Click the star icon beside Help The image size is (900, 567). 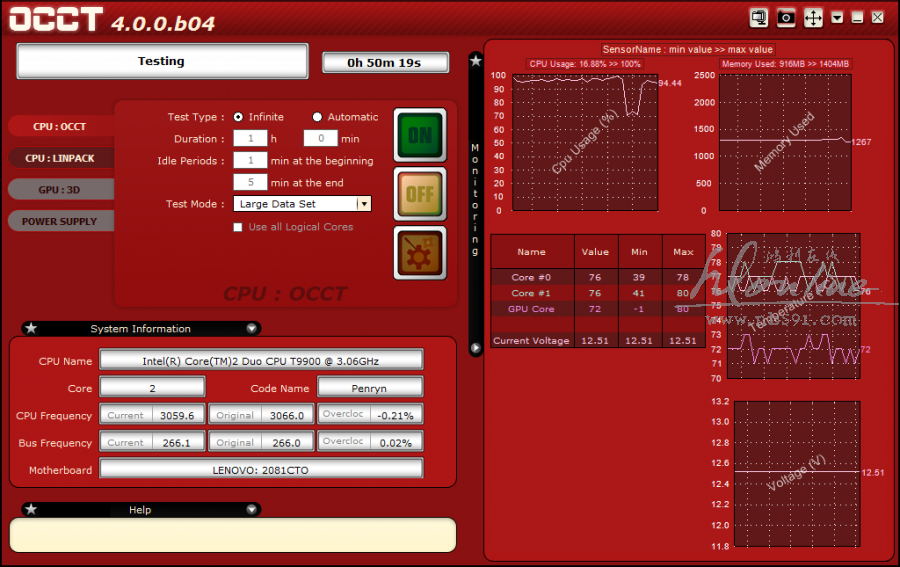point(32,510)
